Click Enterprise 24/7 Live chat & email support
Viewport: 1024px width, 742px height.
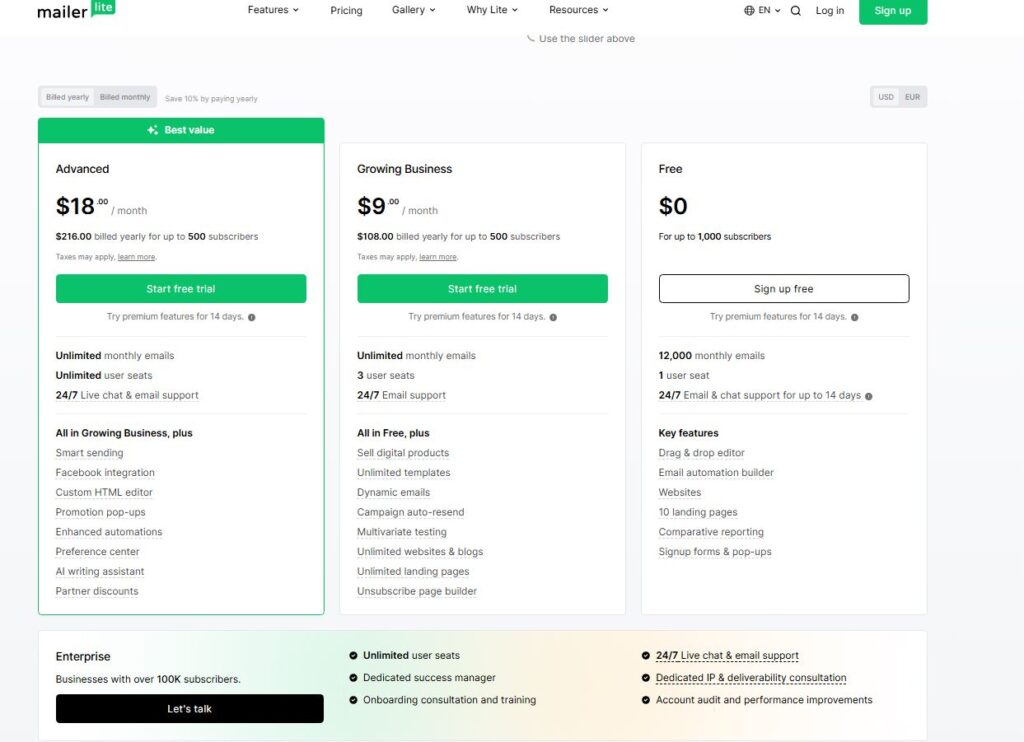click(x=728, y=655)
